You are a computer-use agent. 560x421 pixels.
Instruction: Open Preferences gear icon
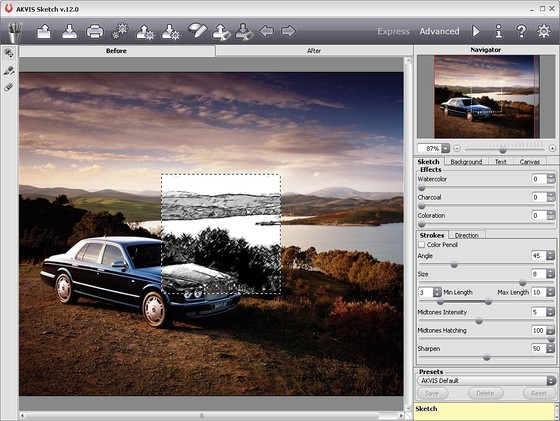(x=544, y=31)
